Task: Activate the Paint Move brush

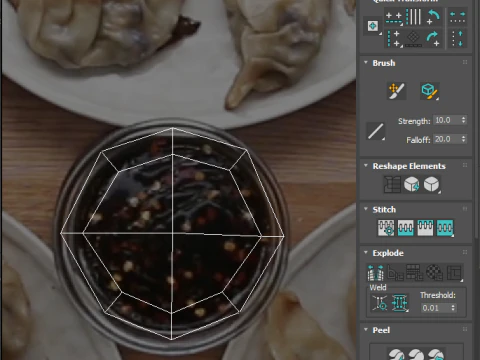Action: coord(396,91)
